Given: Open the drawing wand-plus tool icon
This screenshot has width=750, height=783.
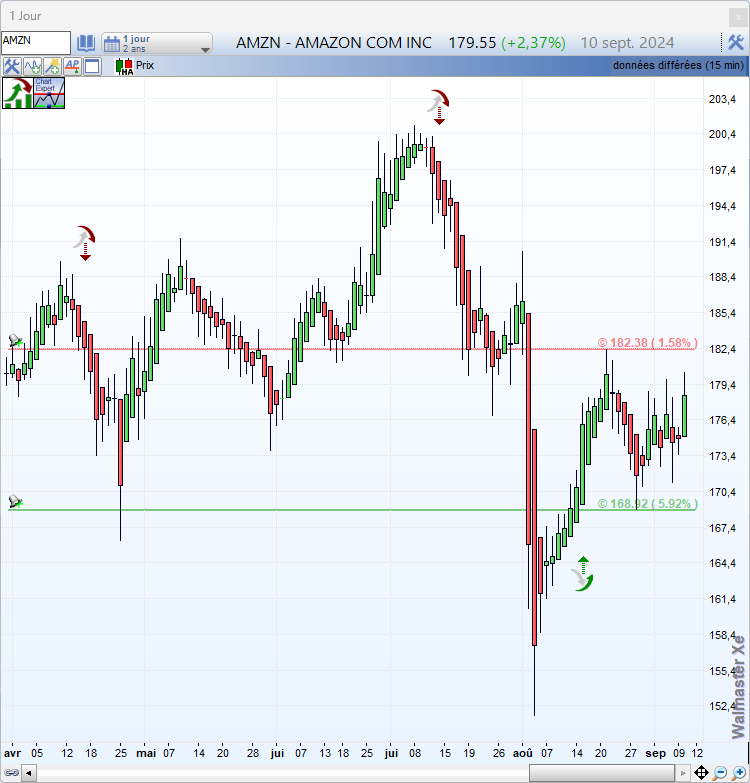Looking at the screenshot, I should click(x=52, y=66).
